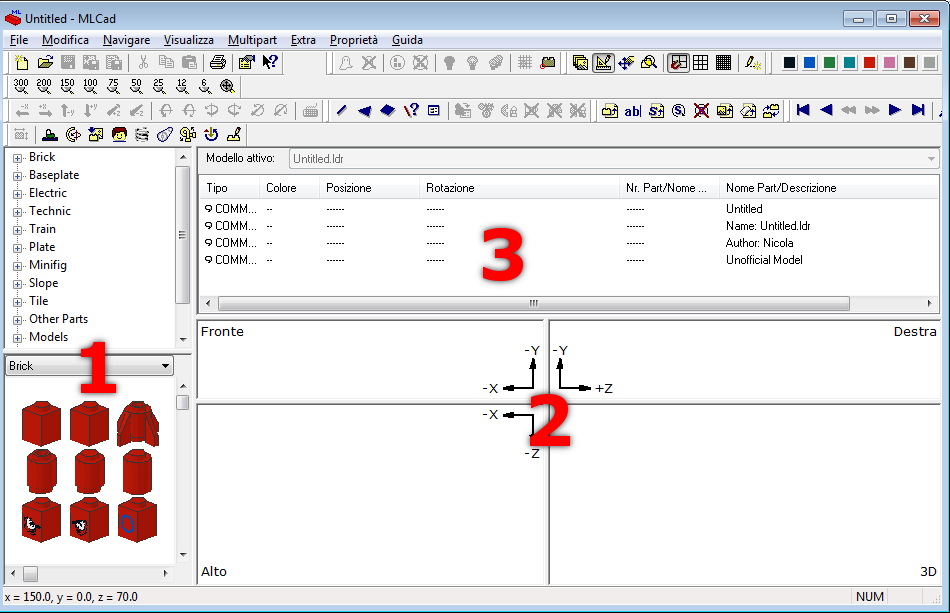Expand the Minifig category in tree
This screenshot has height=613, width=950.
coord(17,265)
